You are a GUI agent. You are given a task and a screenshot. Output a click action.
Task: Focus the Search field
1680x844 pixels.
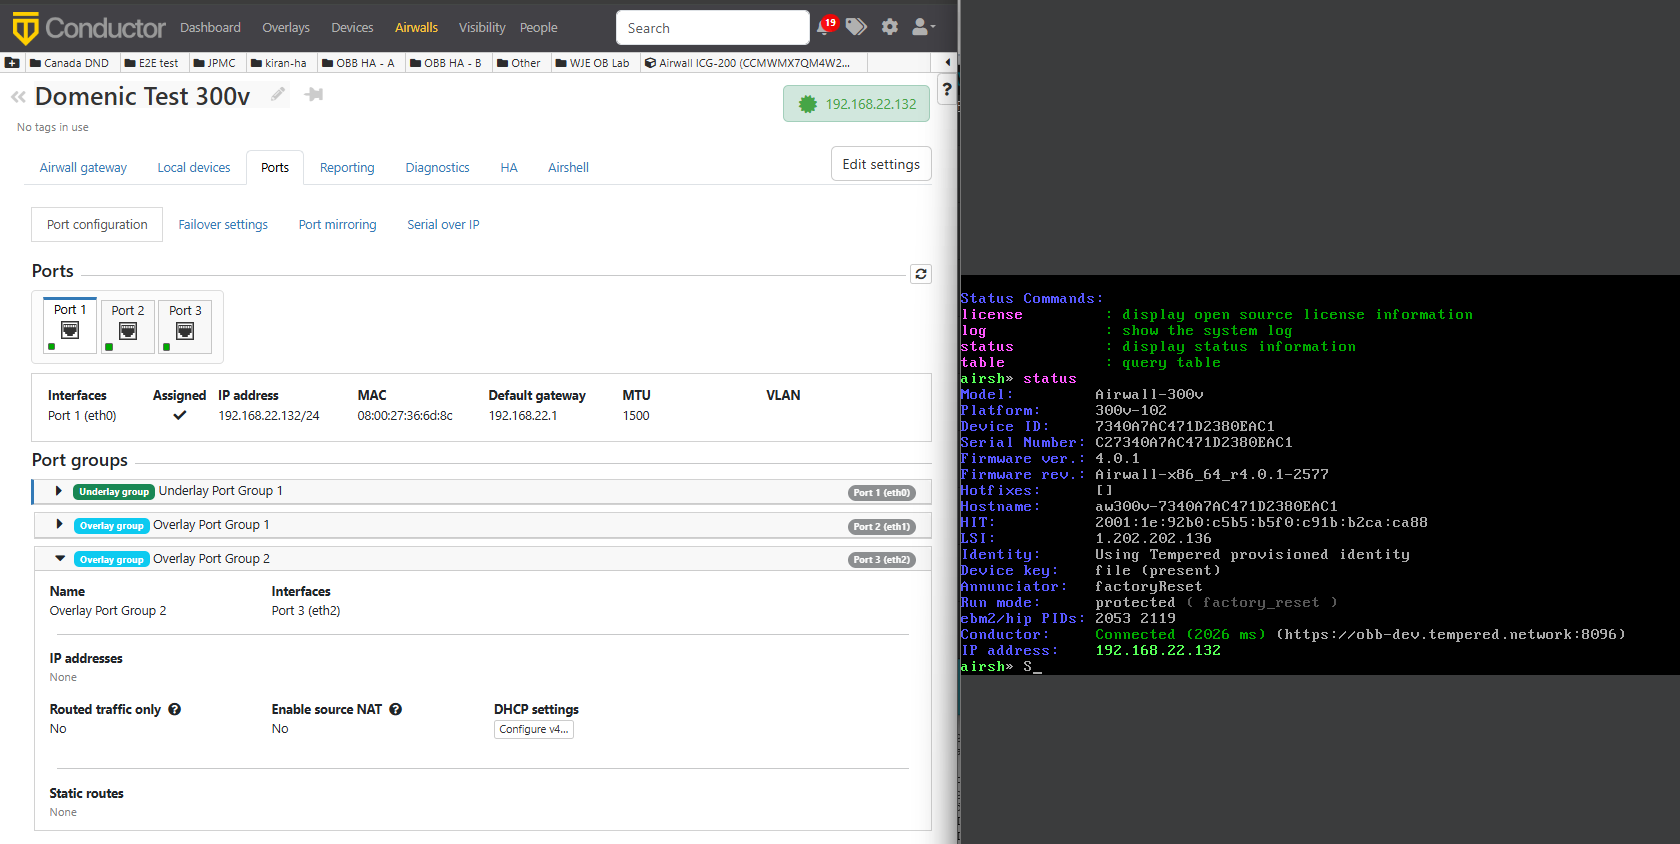click(x=713, y=28)
